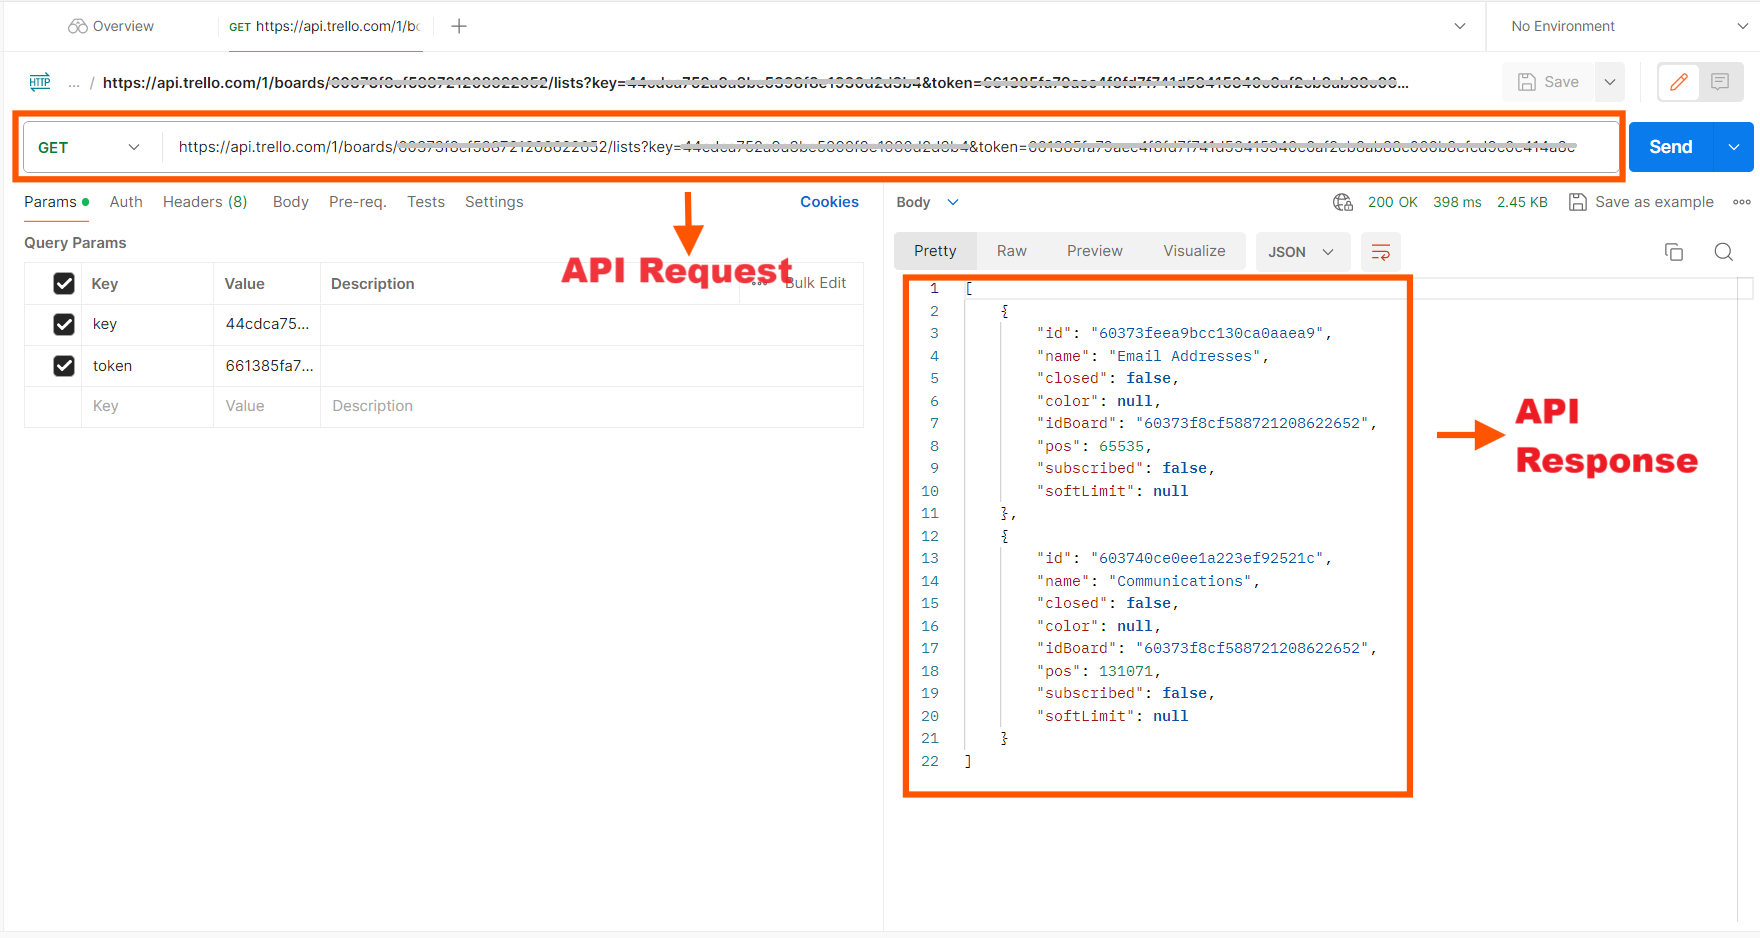
Task: Click the beautify response icon next to JSON
Action: point(1380,252)
